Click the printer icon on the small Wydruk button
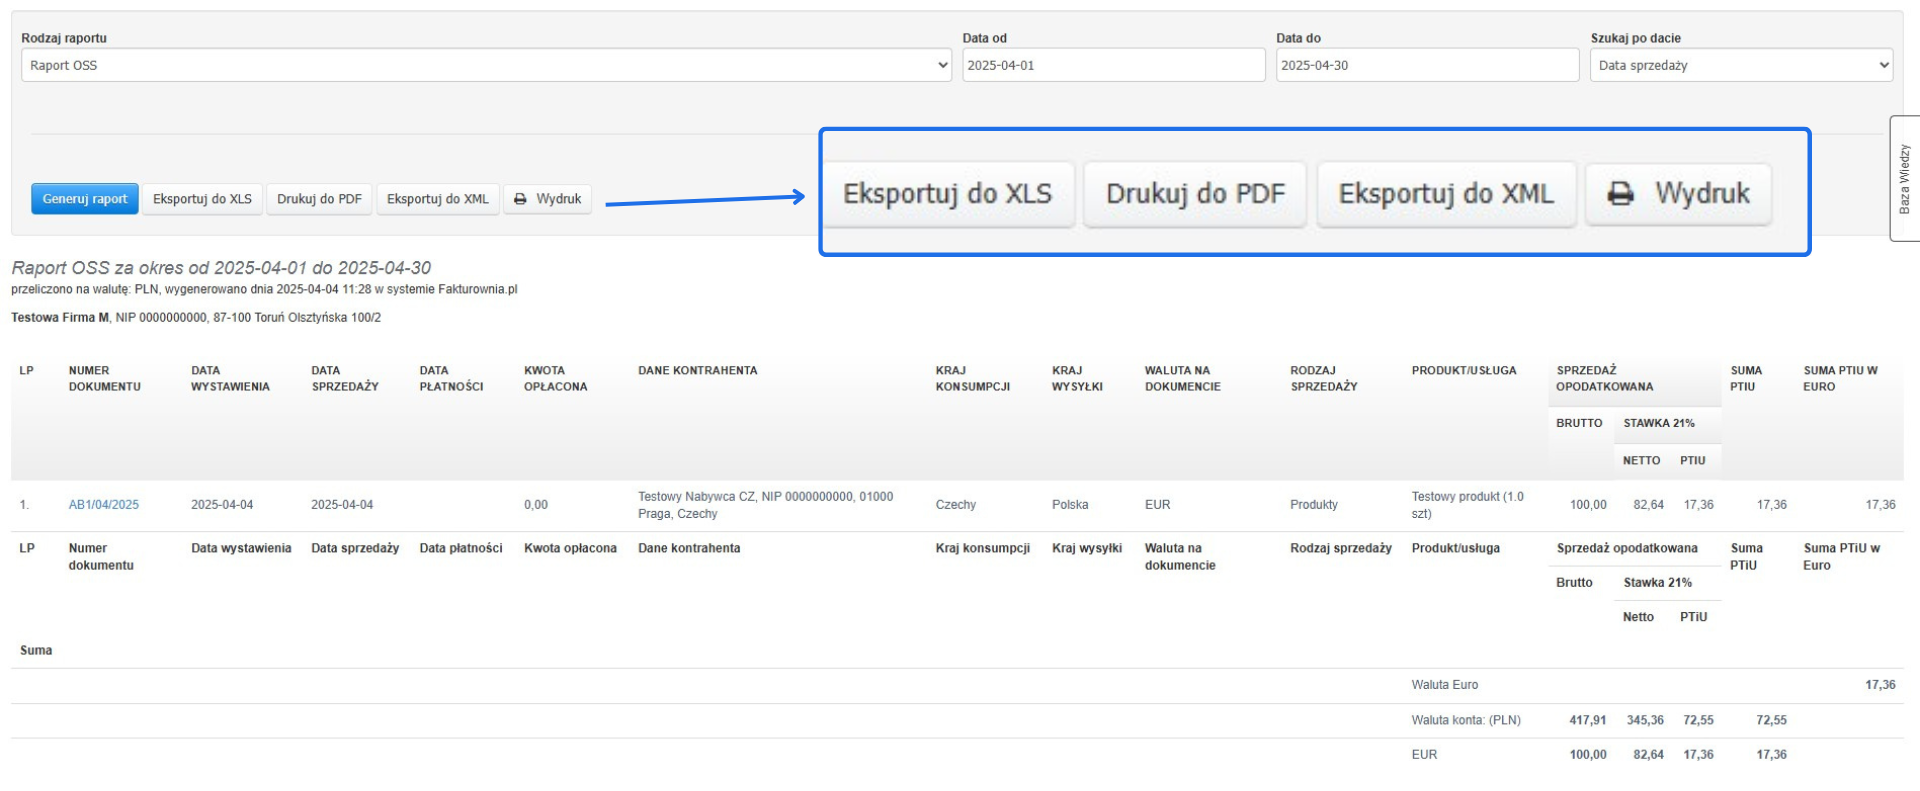The height and width of the screenshot is (791, 1920). pyautogui.click(x=520, y=199)
